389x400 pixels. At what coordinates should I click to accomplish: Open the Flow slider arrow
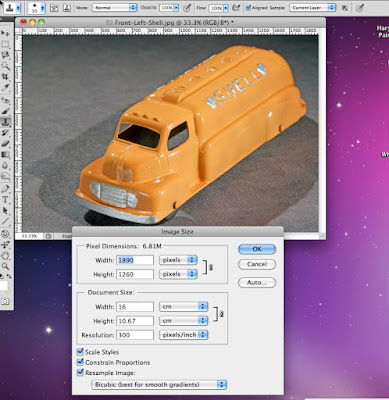[226, 8]
